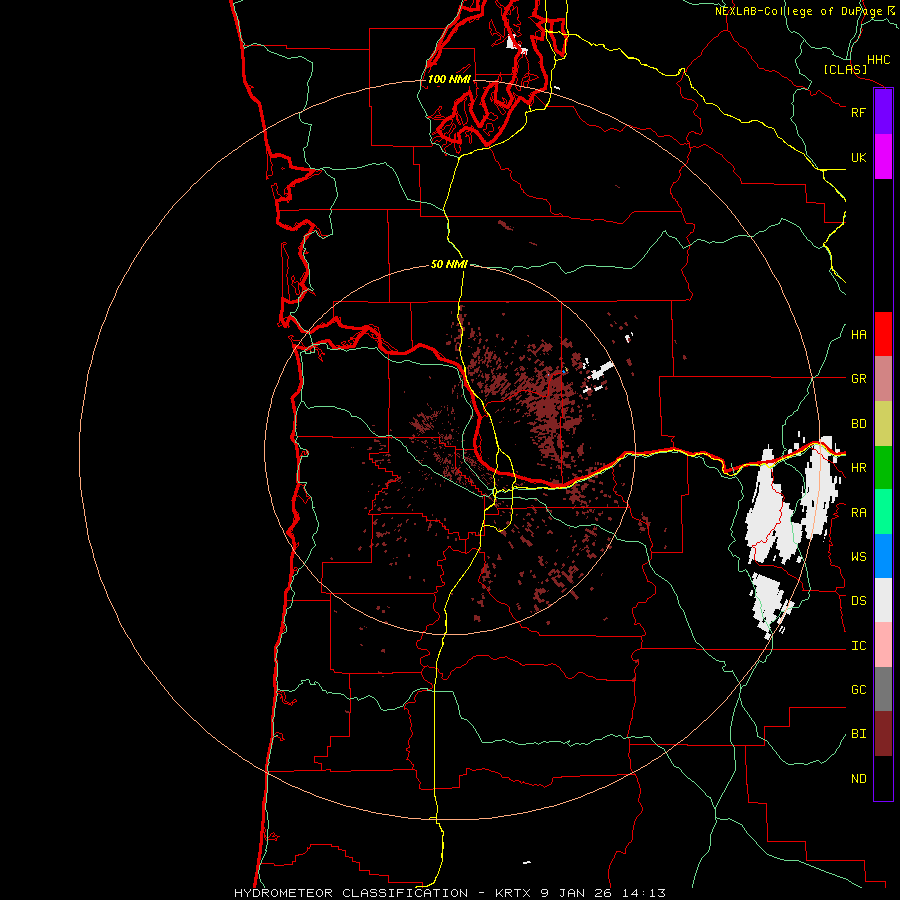
Task: Click the GC legend label
Action: click(858, 690)
